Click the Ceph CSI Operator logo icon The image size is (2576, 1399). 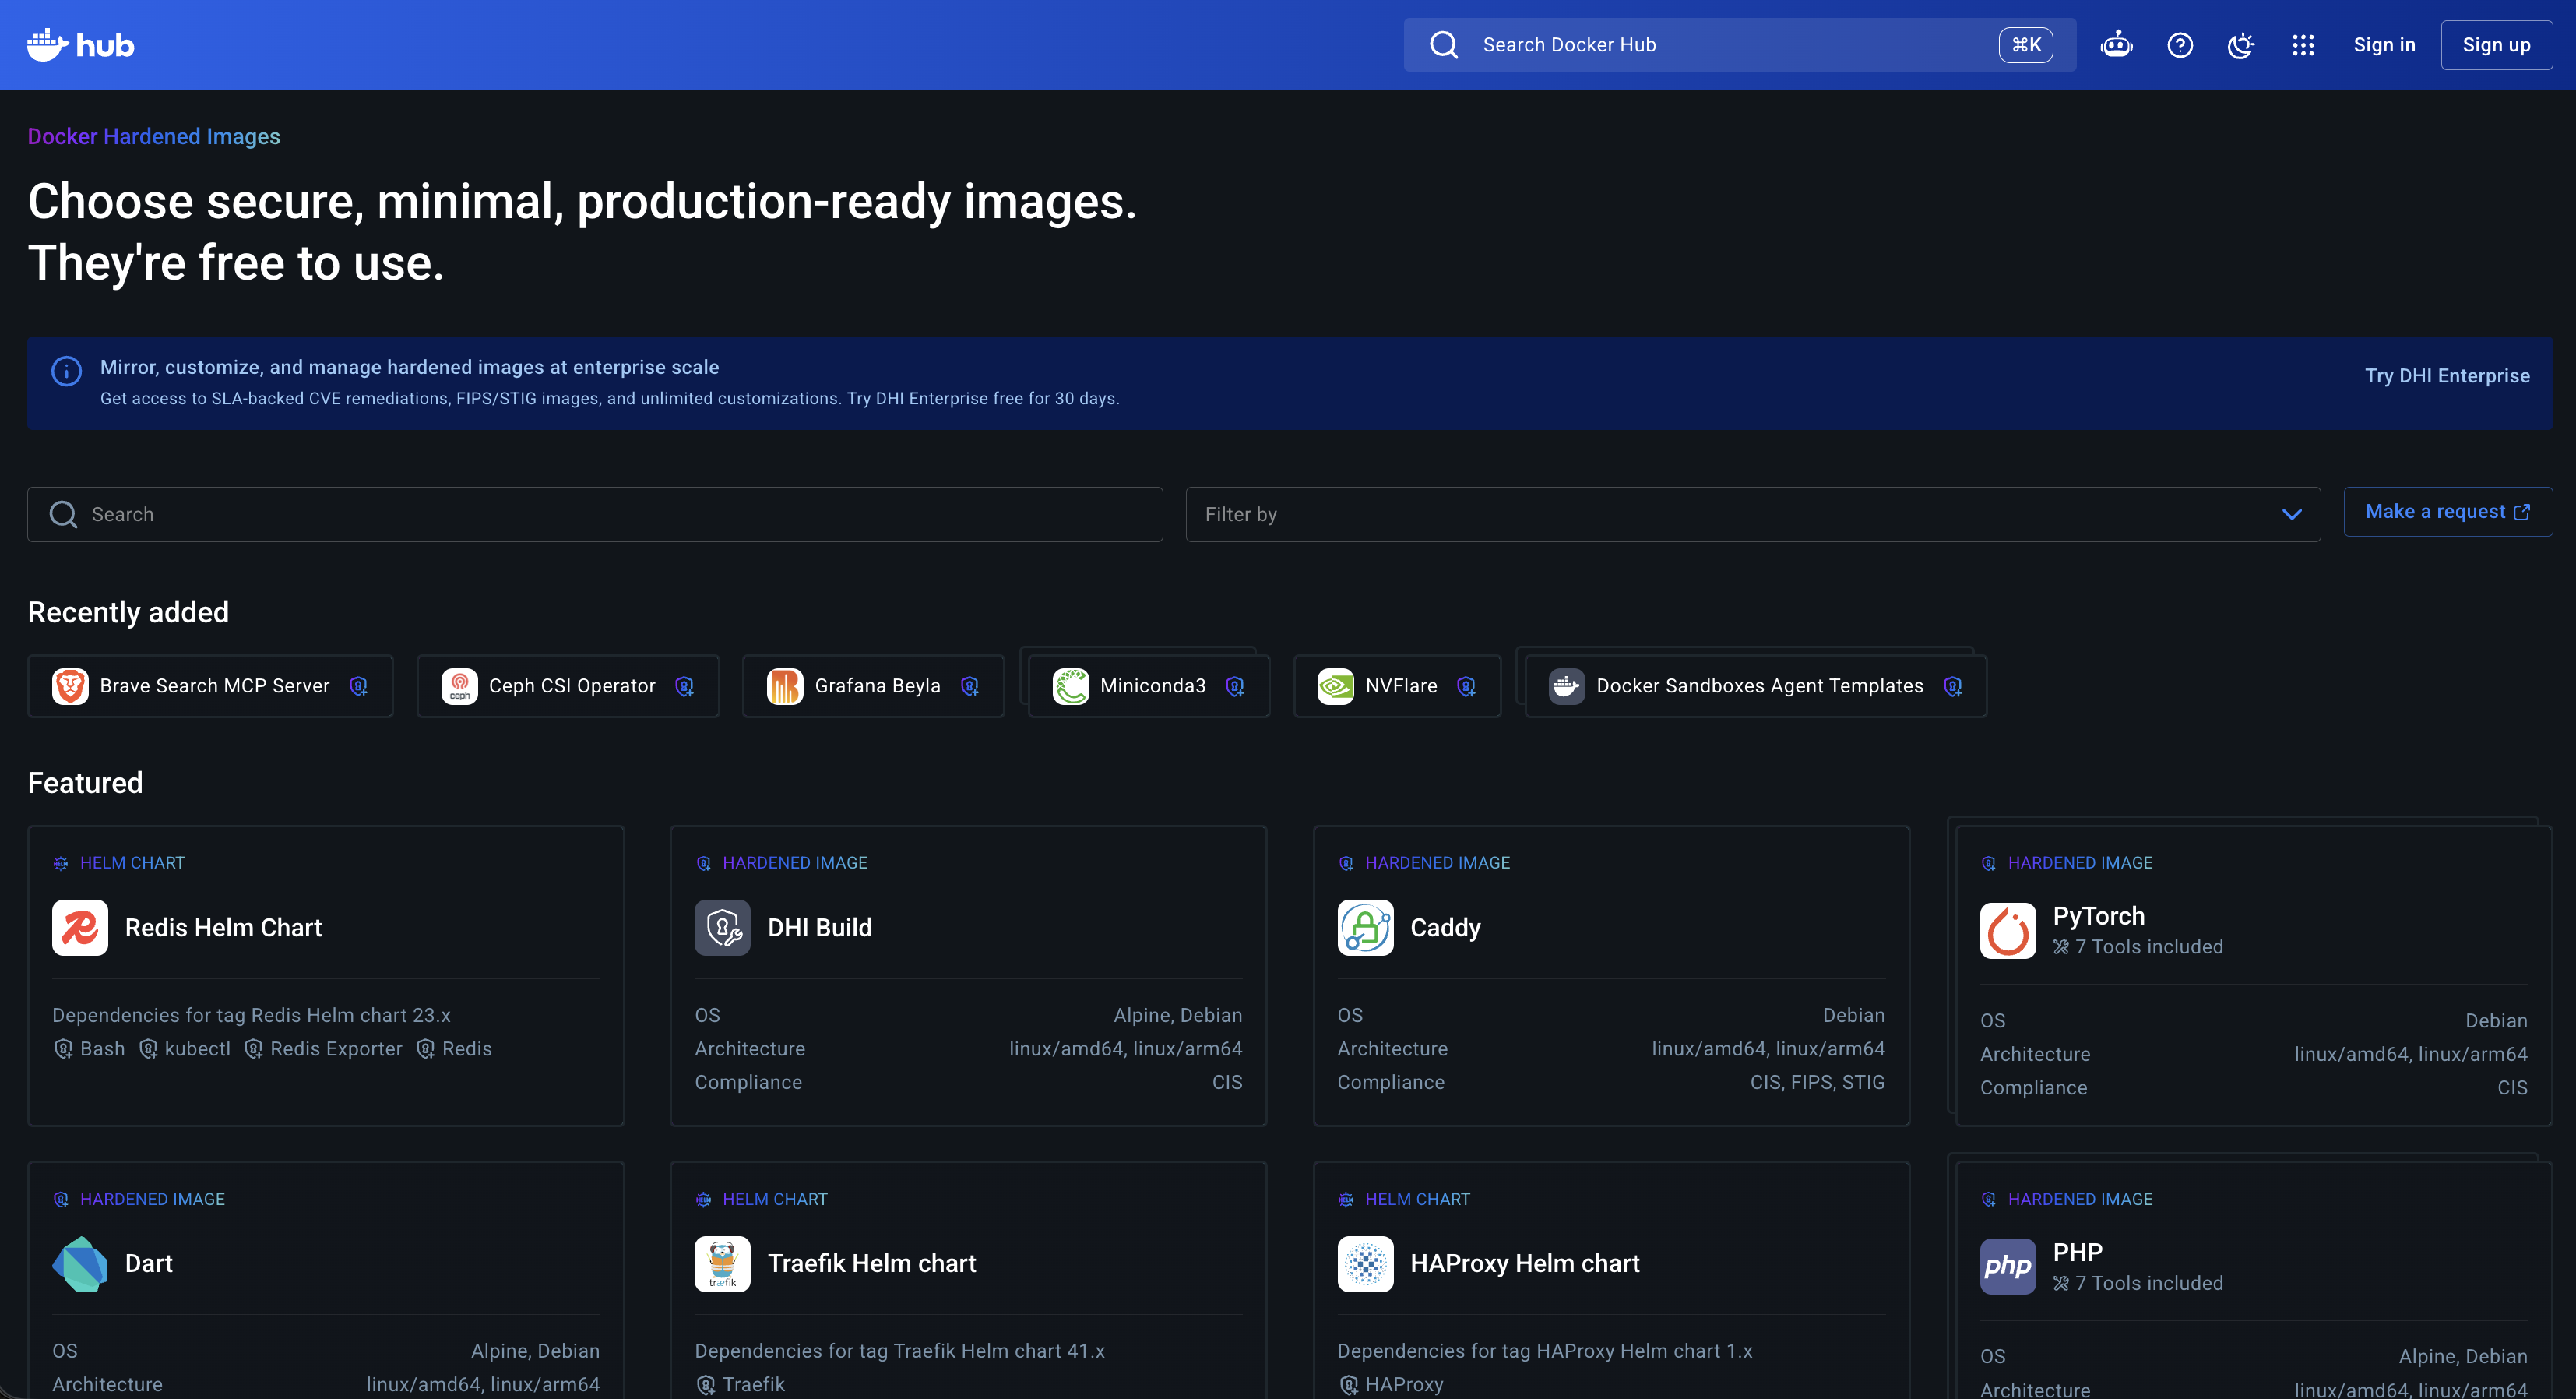point(459,686)
